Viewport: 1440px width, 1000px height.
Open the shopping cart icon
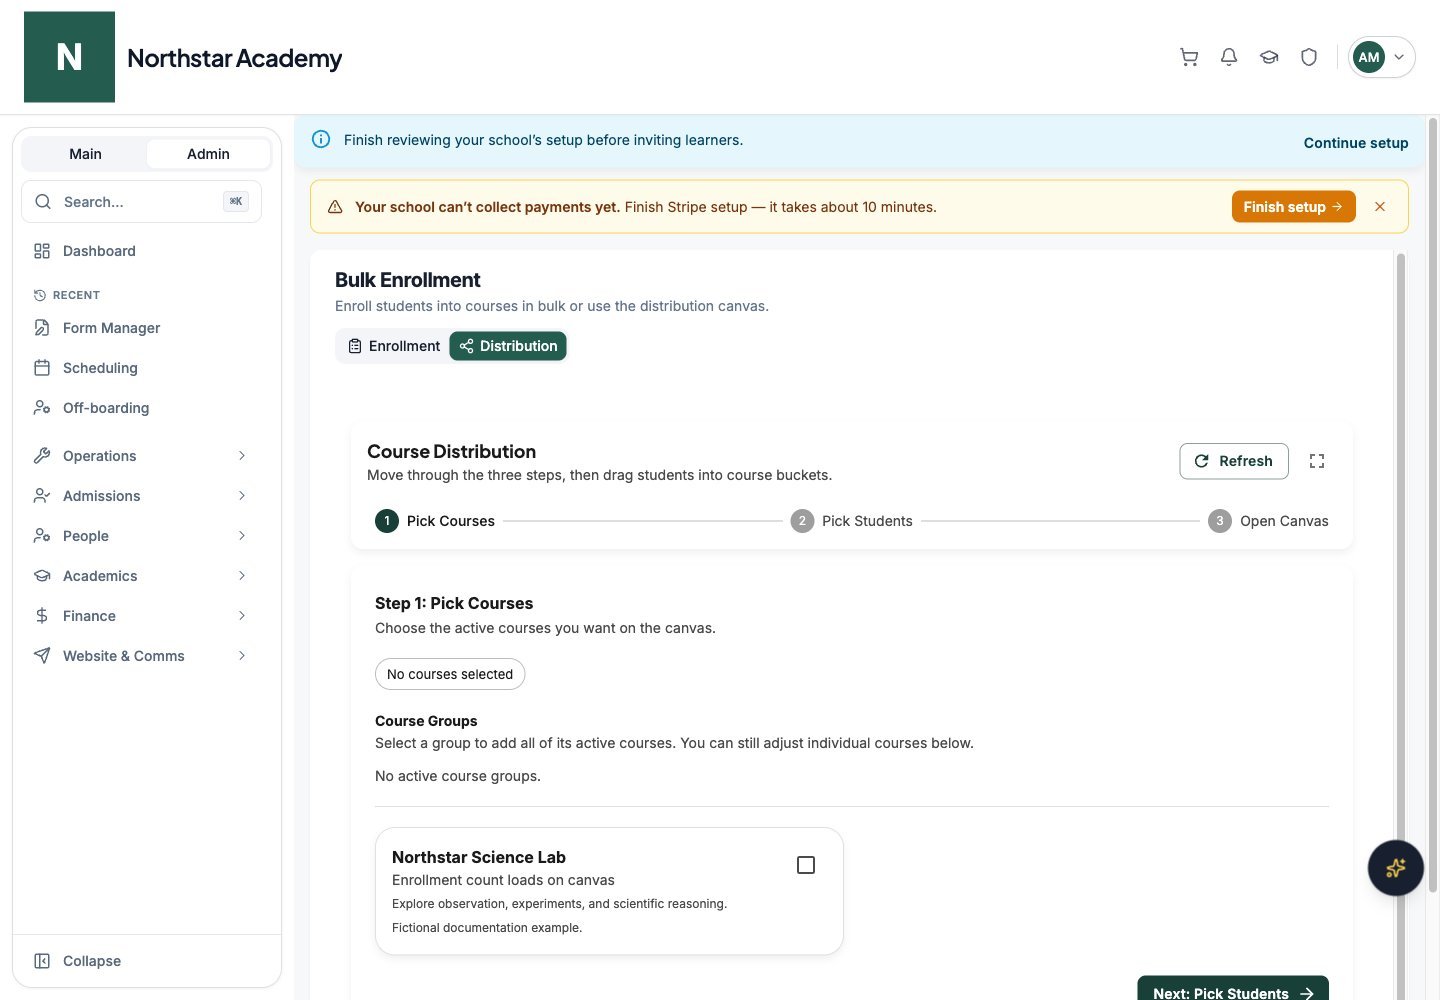click(1189, 57)
